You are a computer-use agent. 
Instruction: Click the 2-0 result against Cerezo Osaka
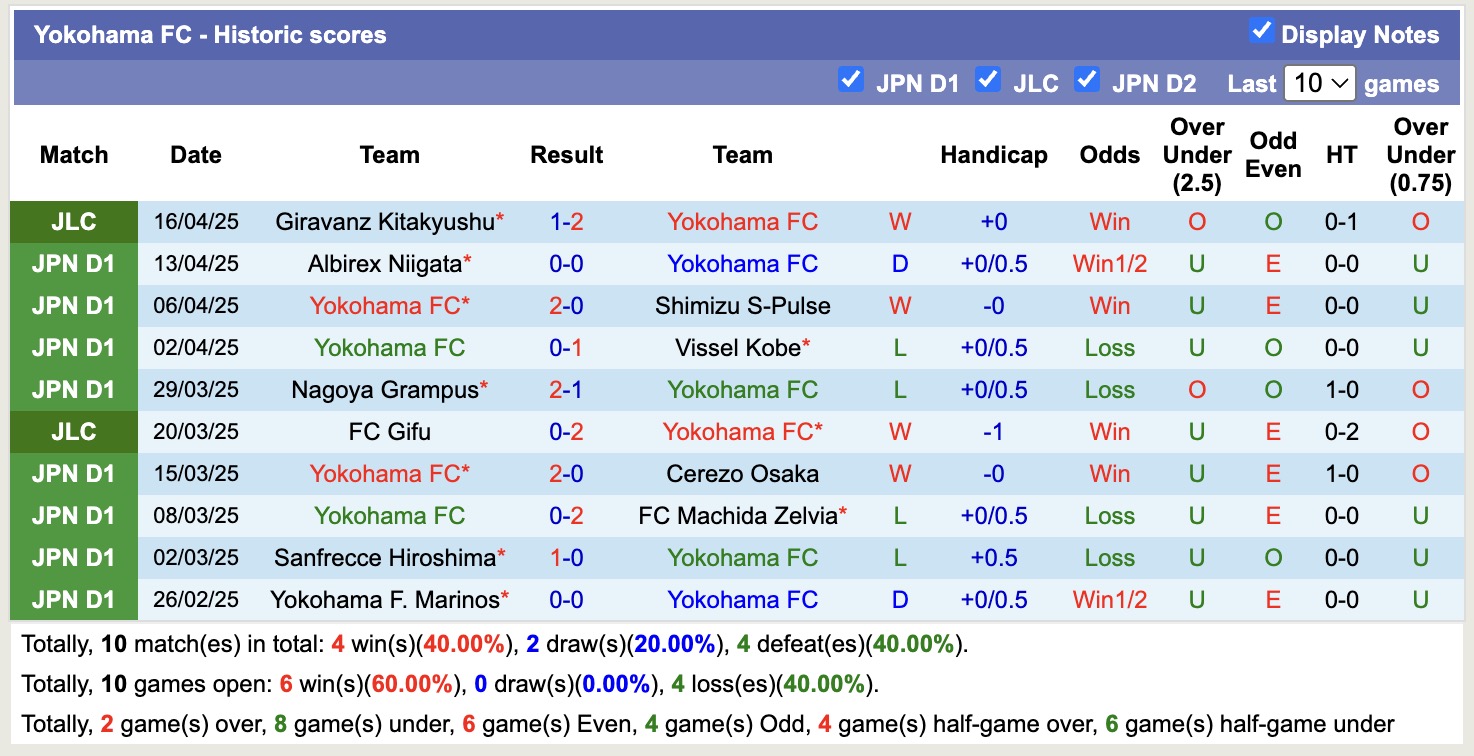(x=566, y=473)
